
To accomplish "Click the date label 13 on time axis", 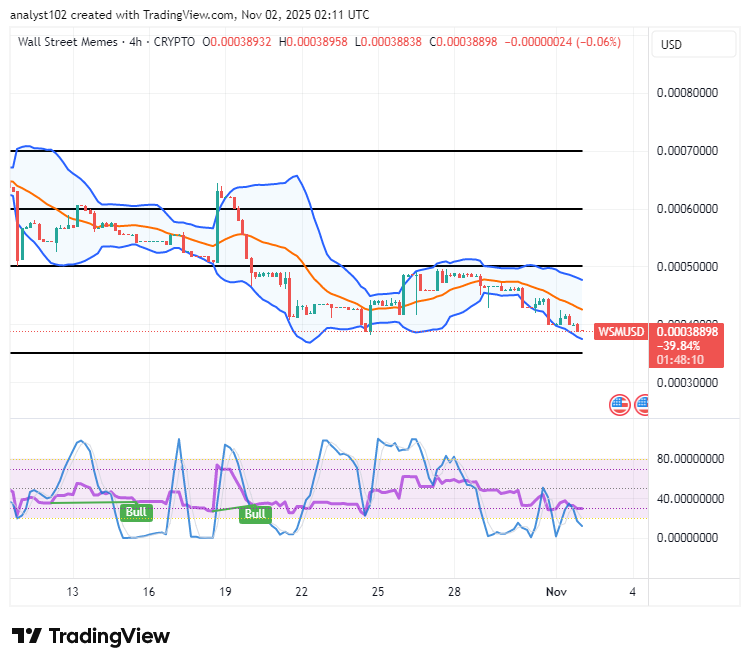I will click(72, 592).
